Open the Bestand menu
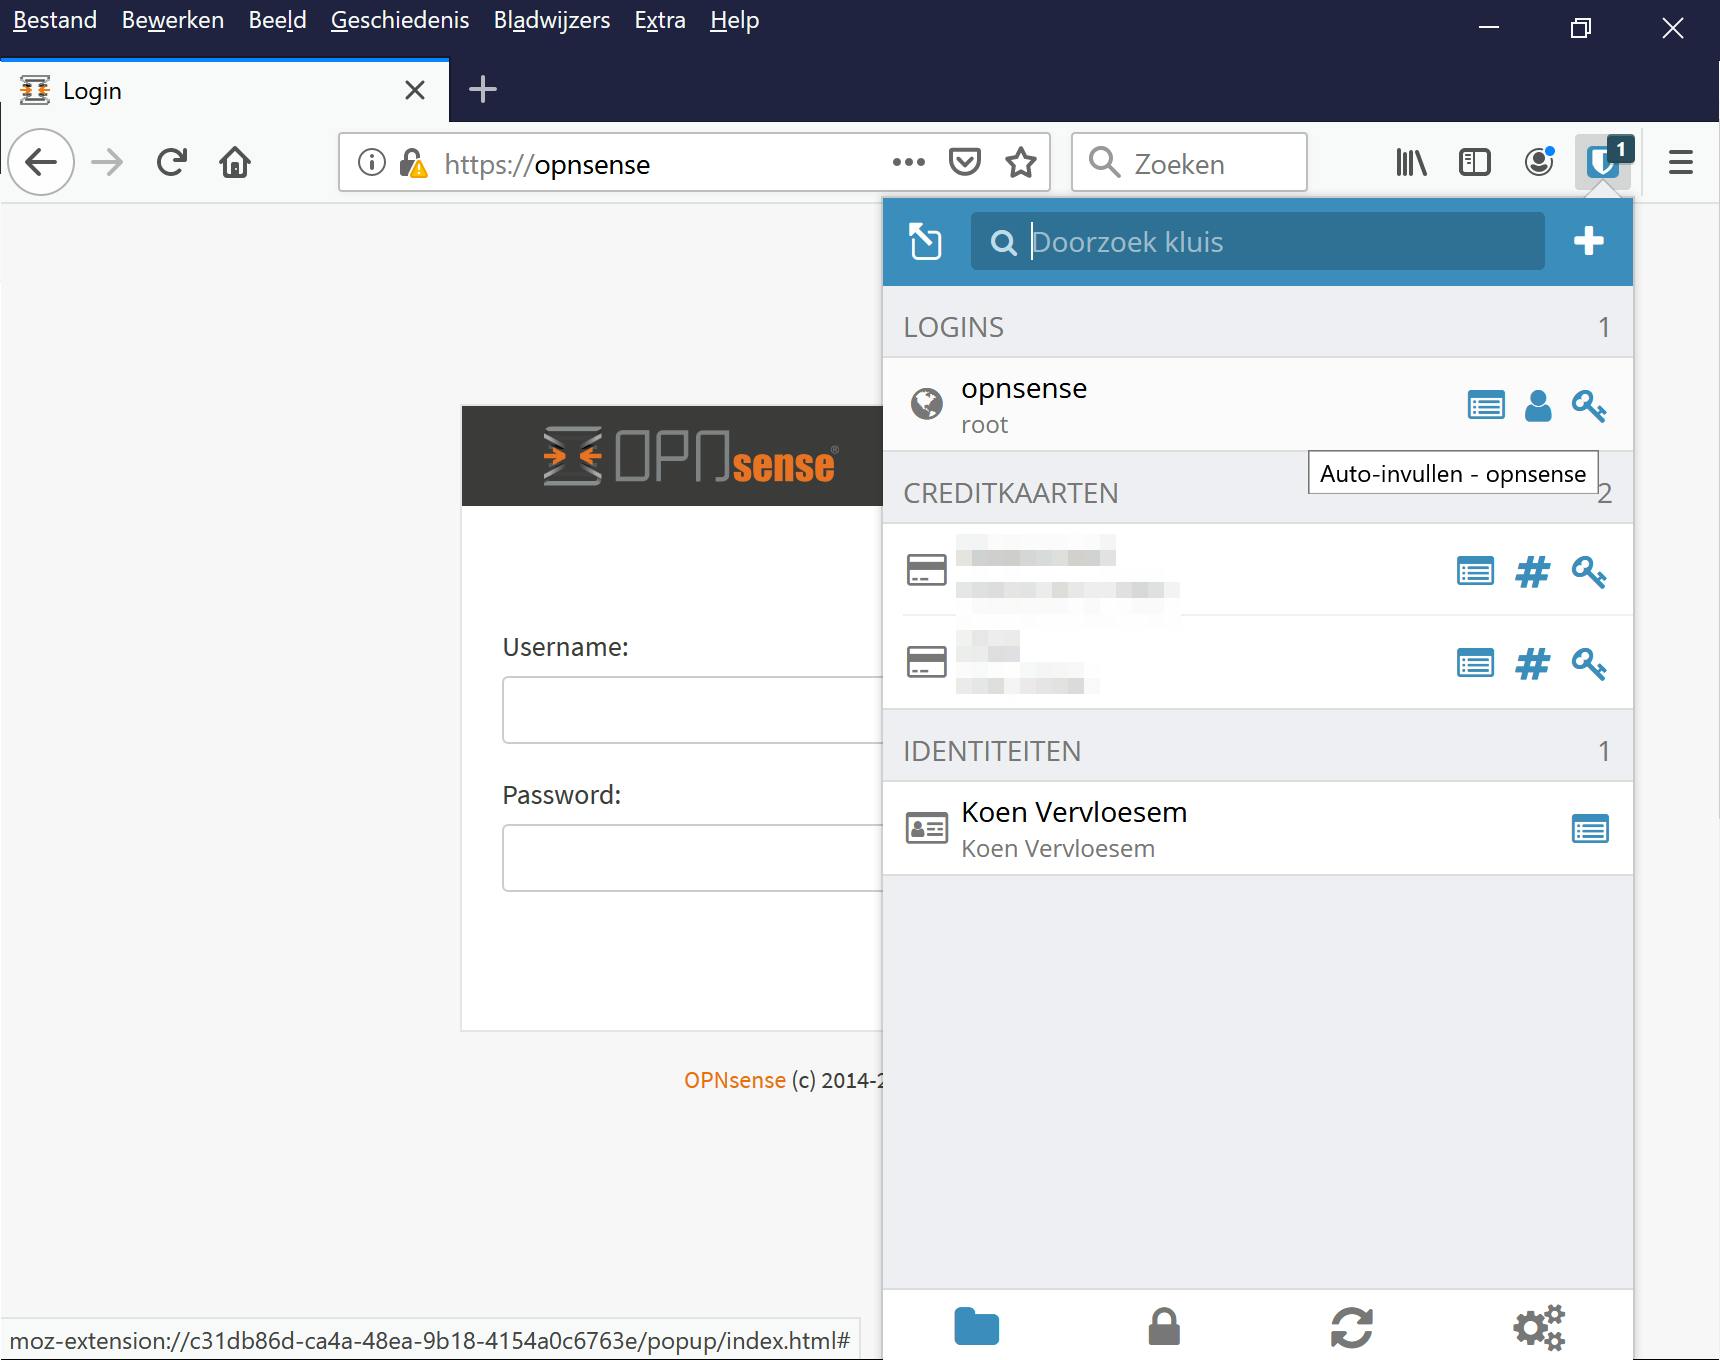1720x1360 pixels. click(x=55, y=20)
